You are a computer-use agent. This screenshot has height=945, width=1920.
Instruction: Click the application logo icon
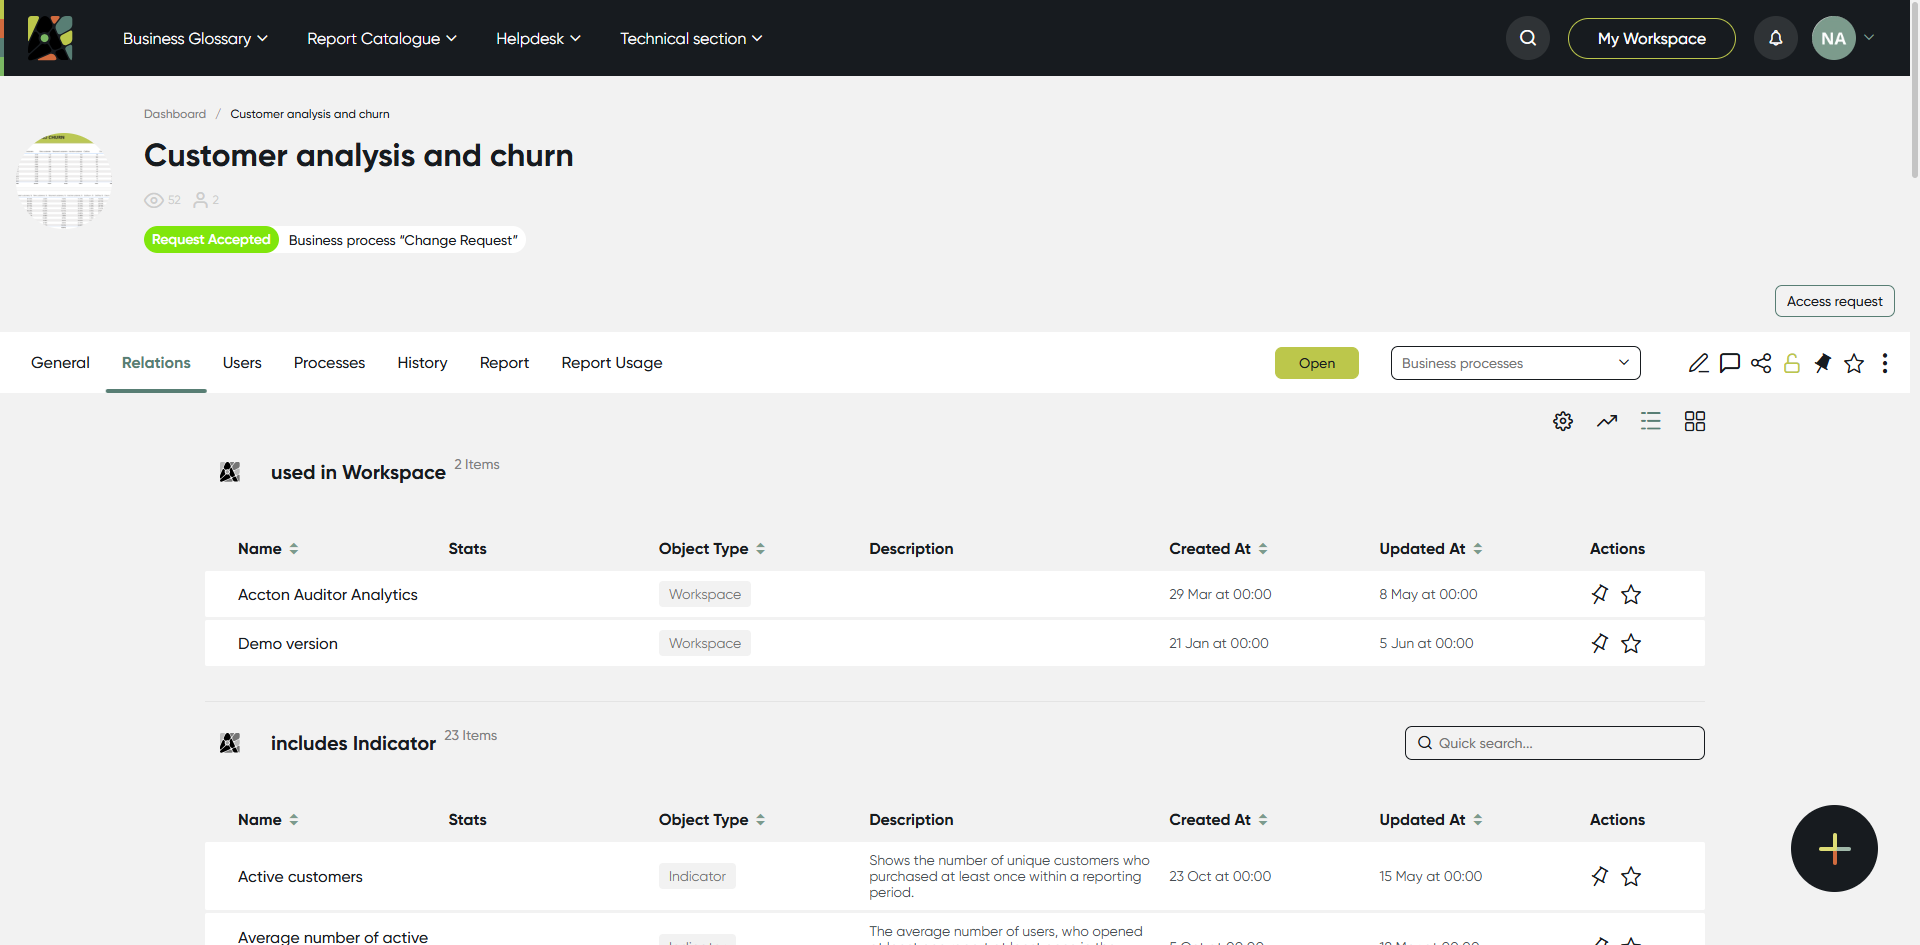coord(50,38)
